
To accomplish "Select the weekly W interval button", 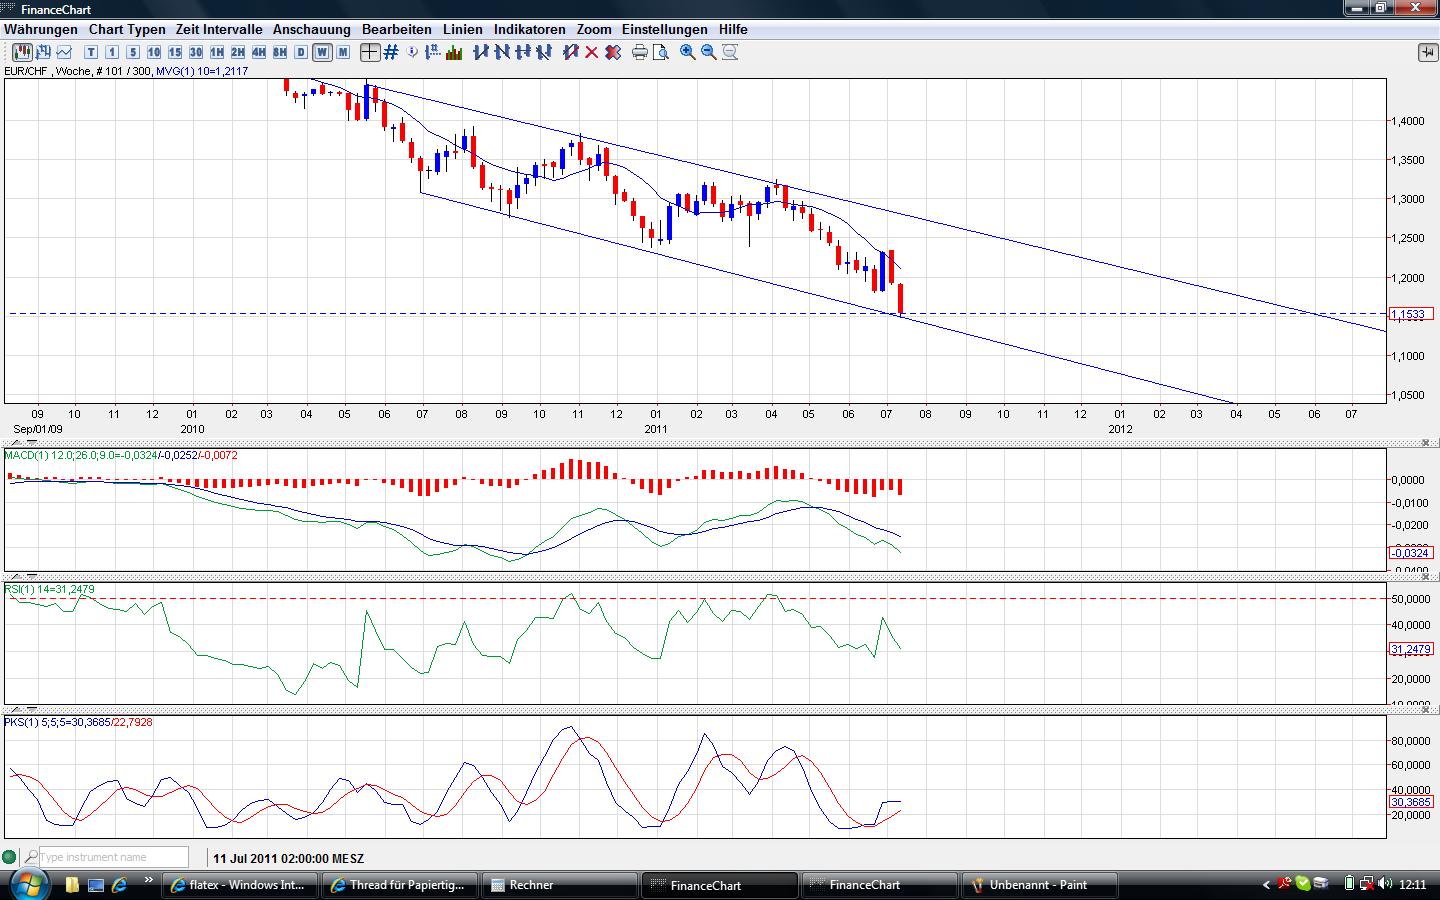I will click(322, 52).
